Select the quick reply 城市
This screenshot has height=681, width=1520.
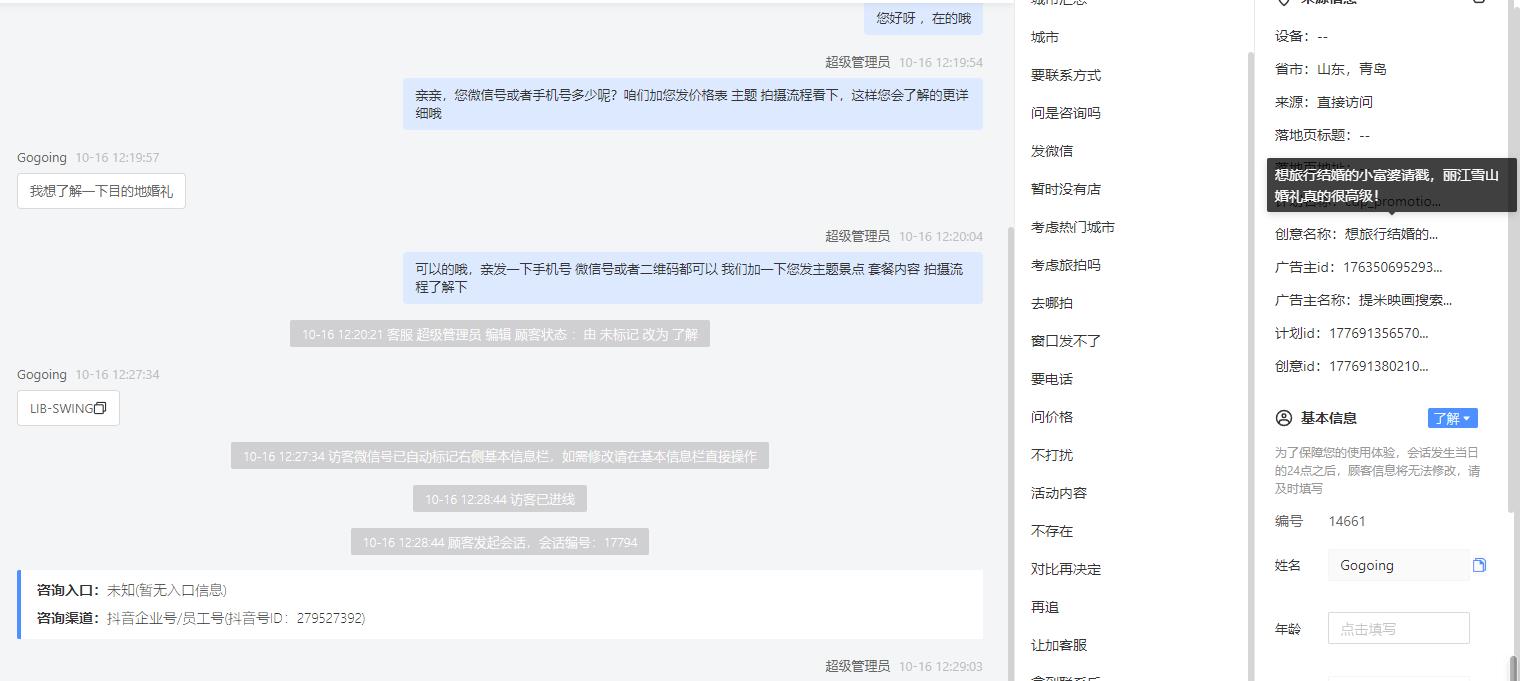pos(1045,37)
